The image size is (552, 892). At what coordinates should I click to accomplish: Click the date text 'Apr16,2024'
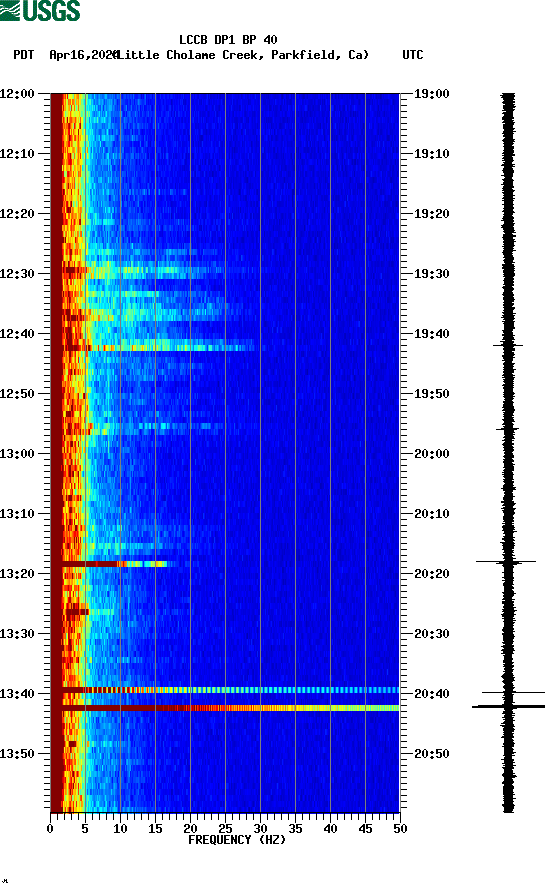(x=83, y=55)
